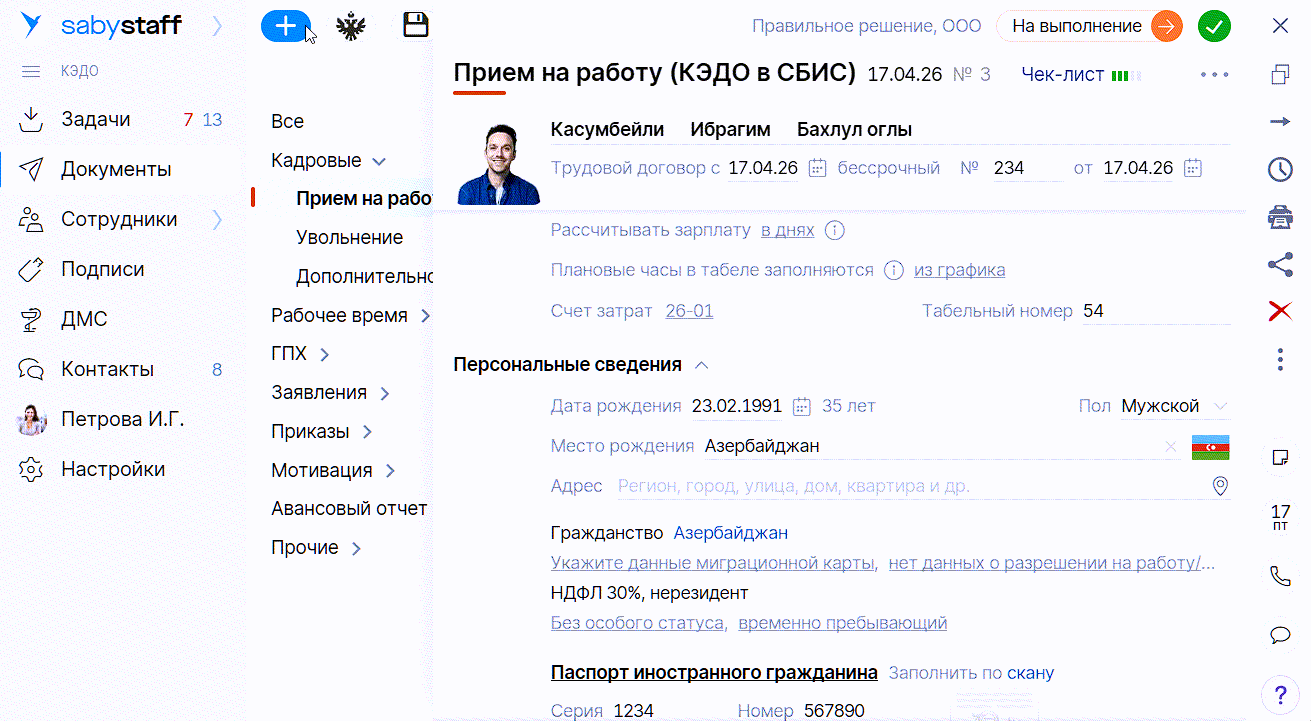Open the Настройки menu item

point(112,469)
